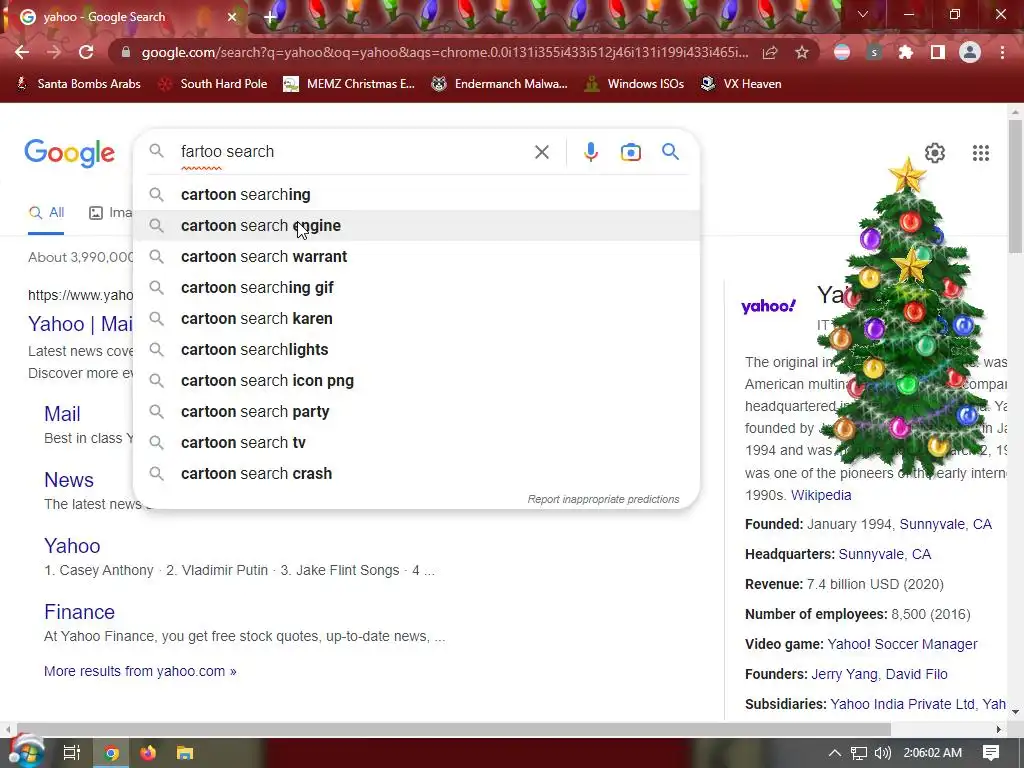Close the yahoo - Google Search tab
This screenshot has height=768, width=1024.
pyautogui.click(x=232, y=17)
